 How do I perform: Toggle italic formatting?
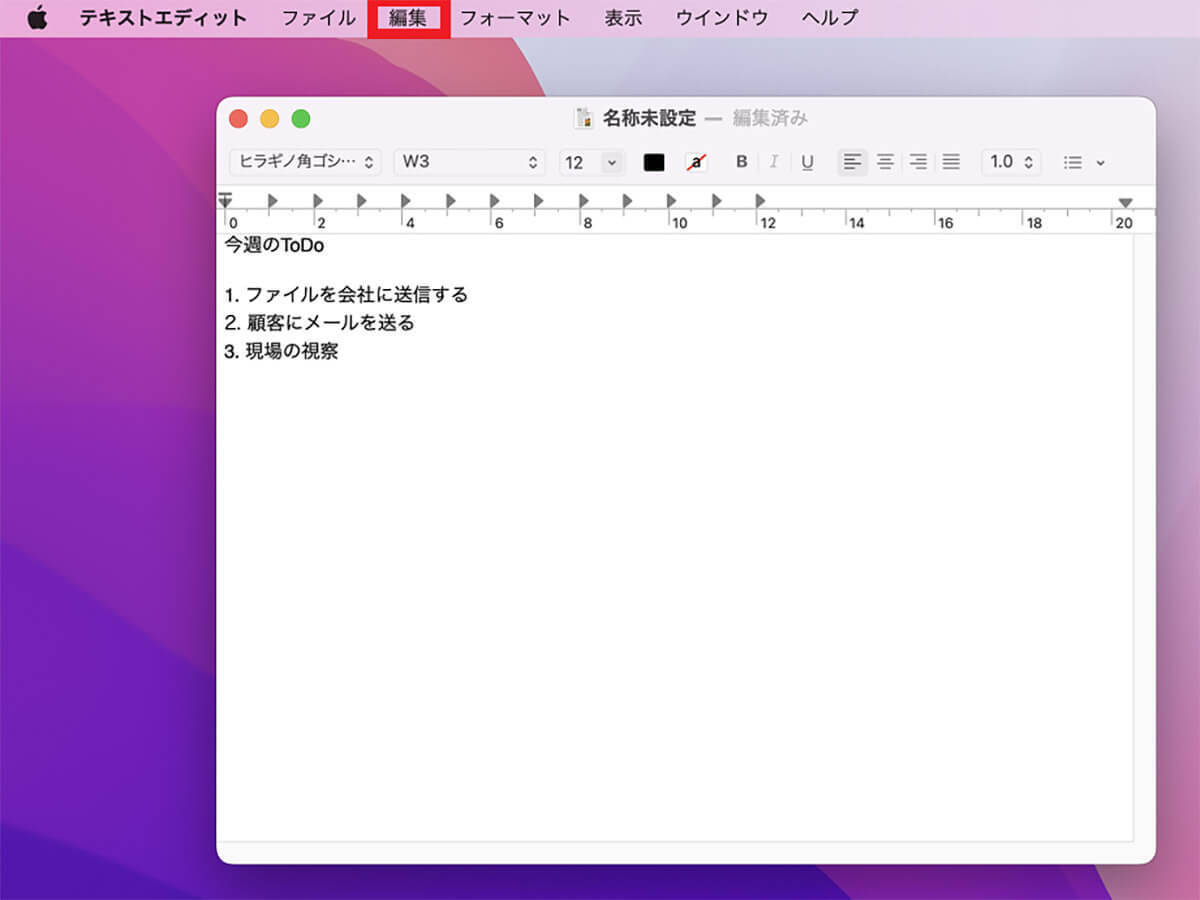click(773, 162)
